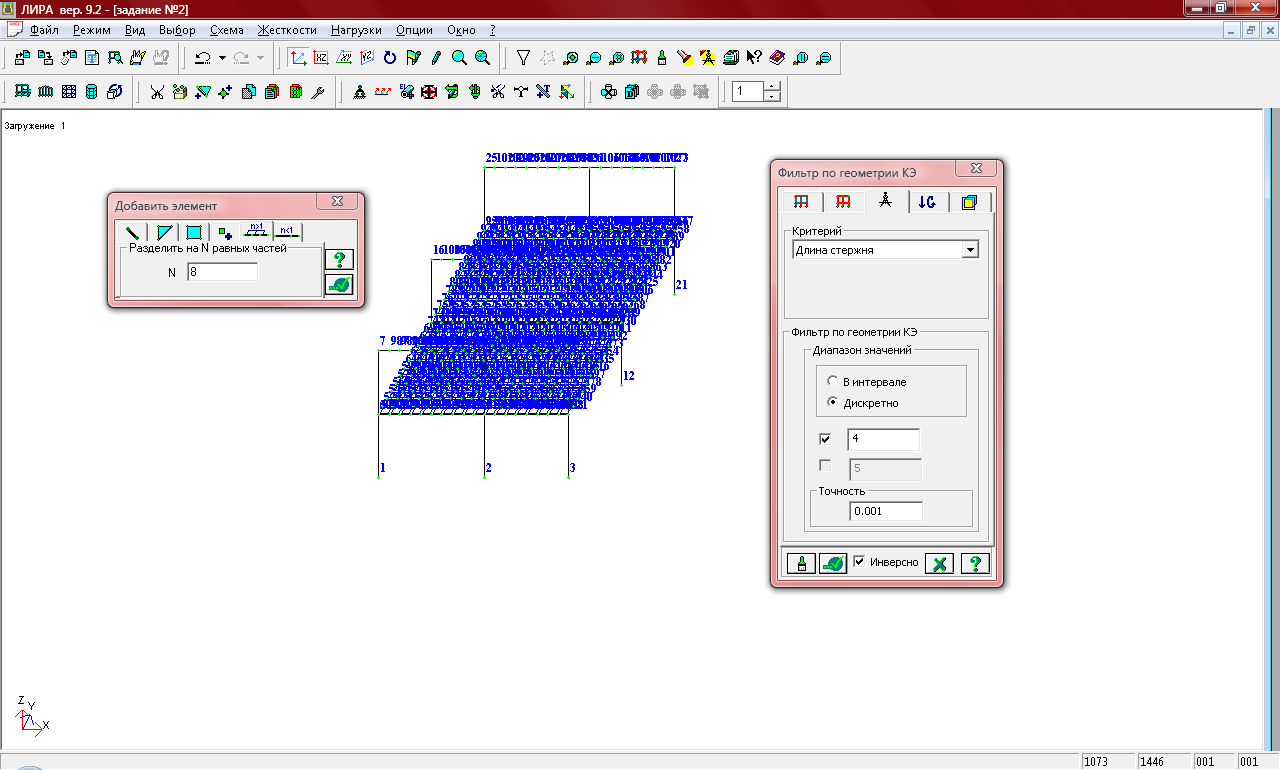The image size is (1280, 770).
Task: Toggle the Инверсно checkbox
Action: click(x=859, y=562)
